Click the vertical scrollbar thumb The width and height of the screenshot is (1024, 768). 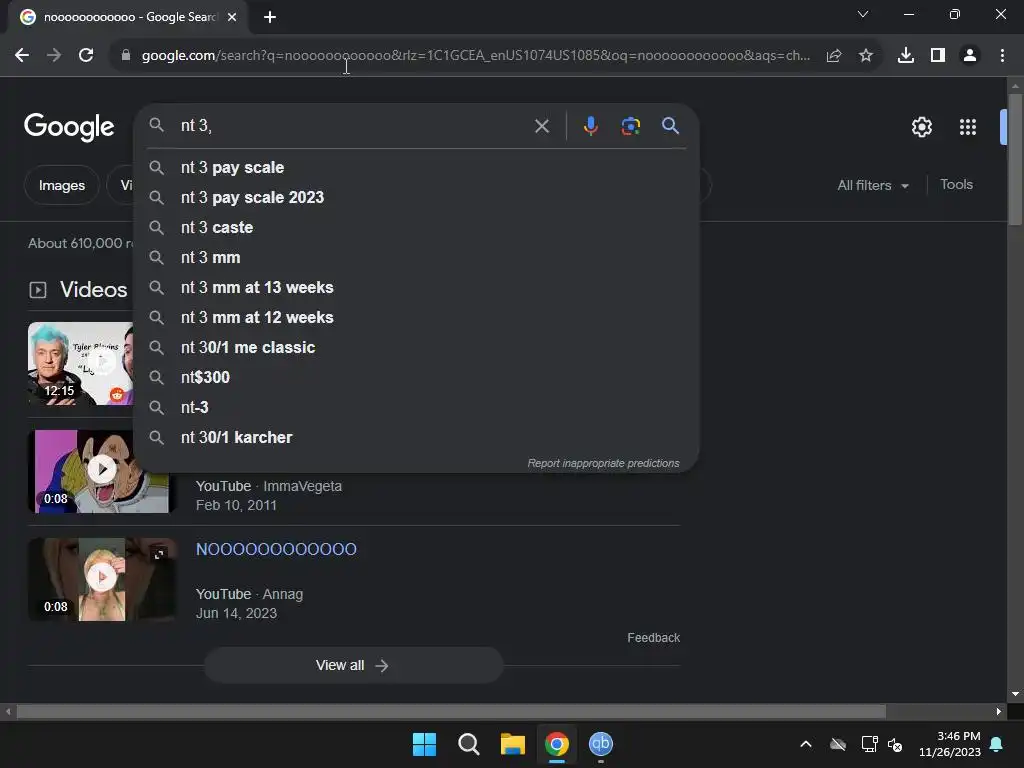pyautogui.click(x=1015, y=160)
